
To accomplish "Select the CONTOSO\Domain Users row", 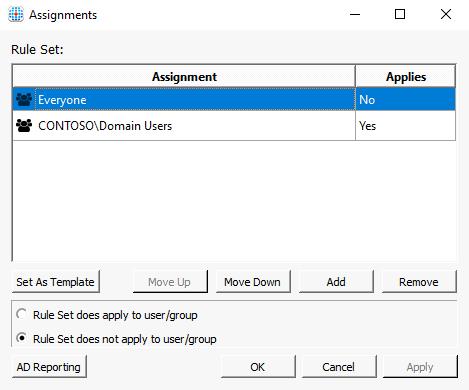I will [x=234, y=126].
